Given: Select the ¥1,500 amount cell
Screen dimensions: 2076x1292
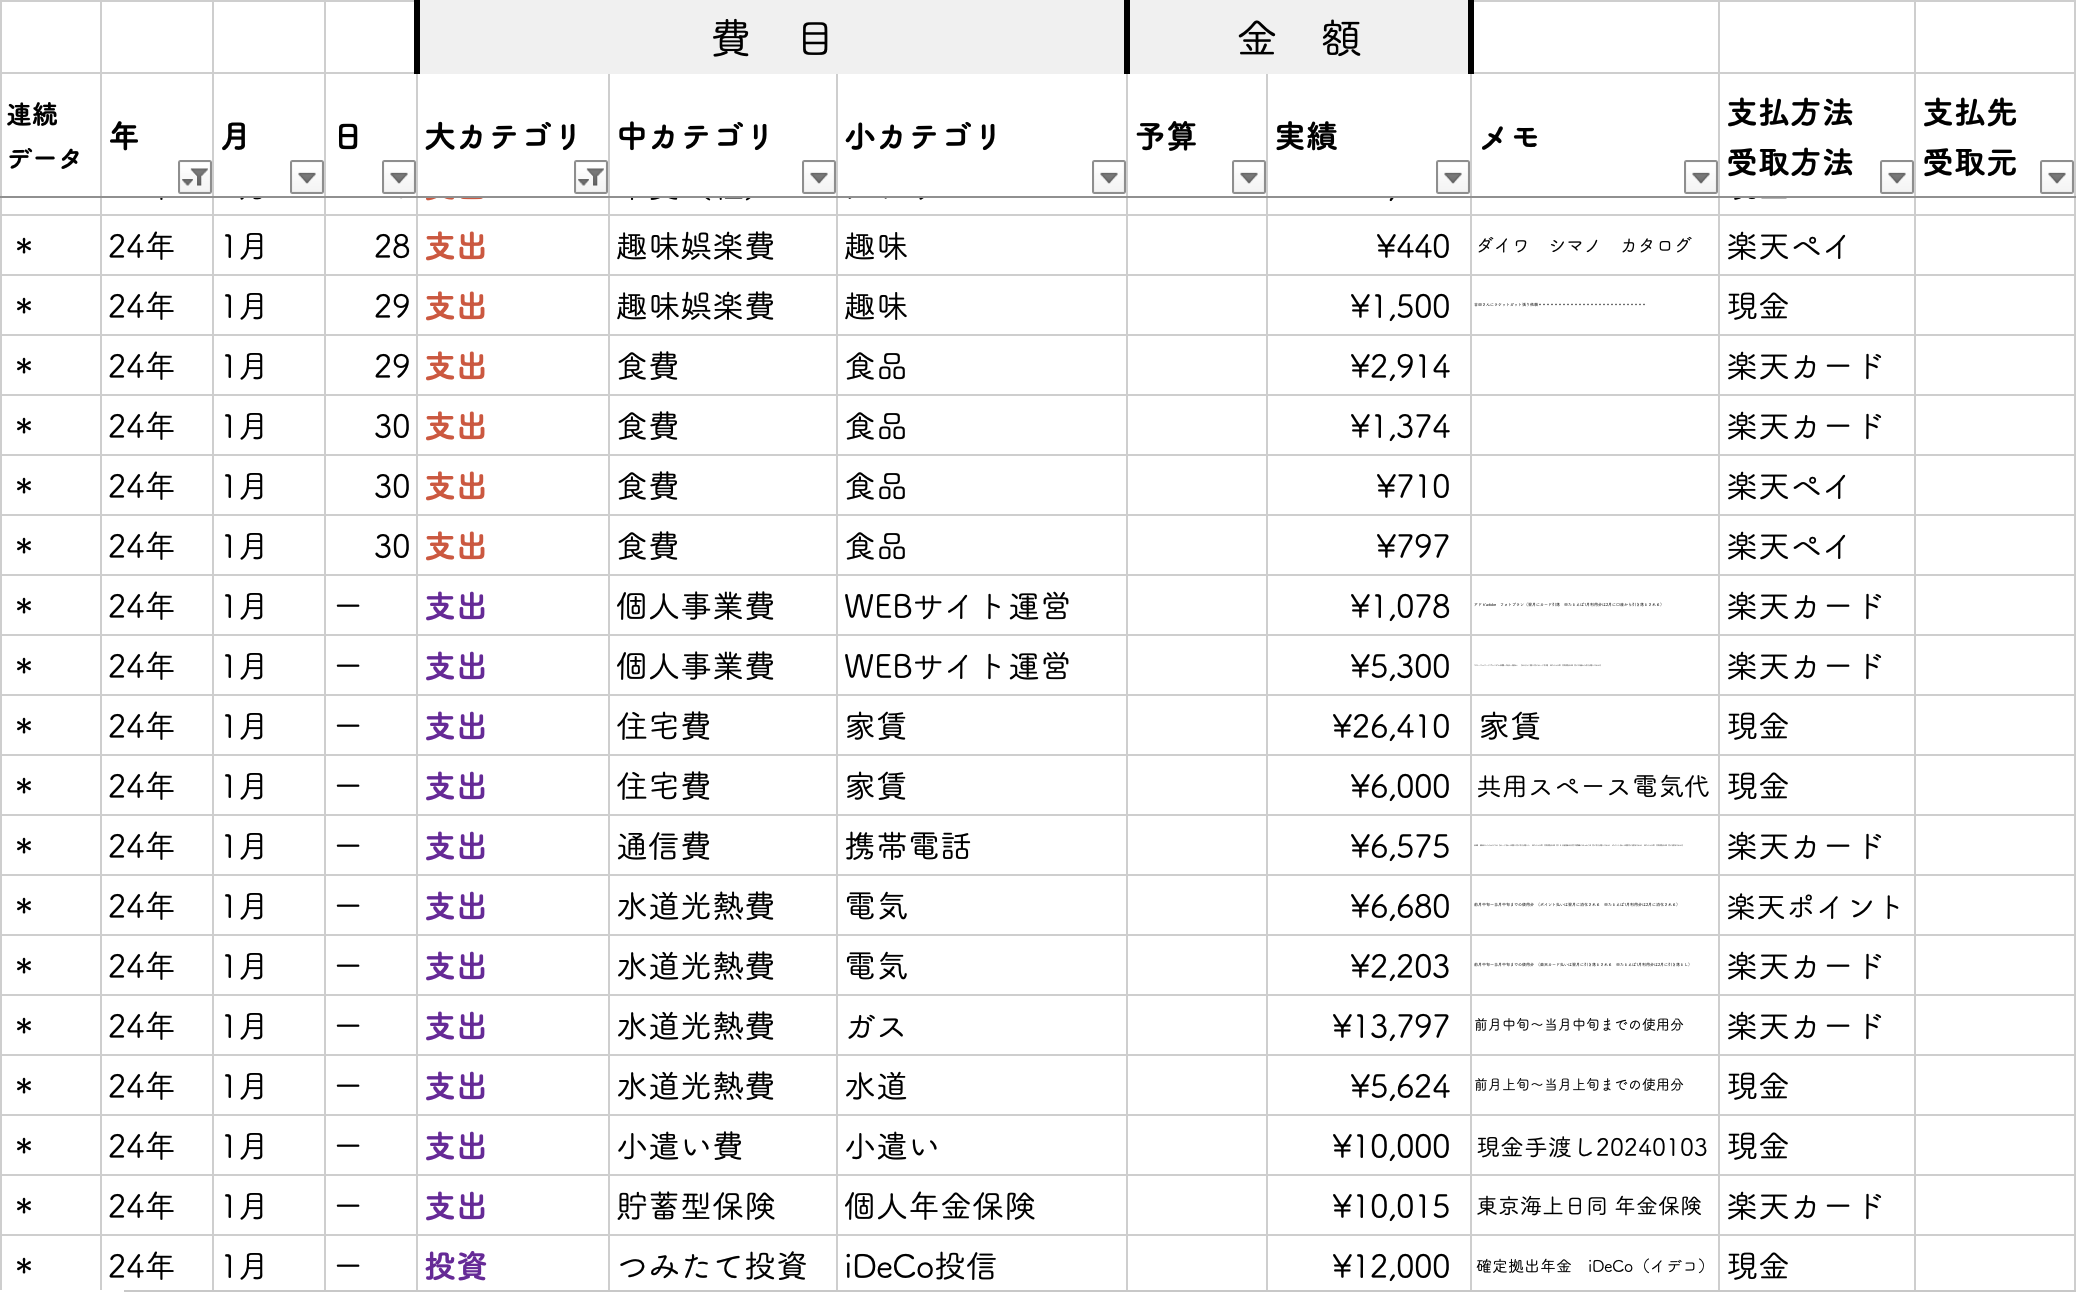Looking at the screenshot, I should click(x=1369, y=306).
